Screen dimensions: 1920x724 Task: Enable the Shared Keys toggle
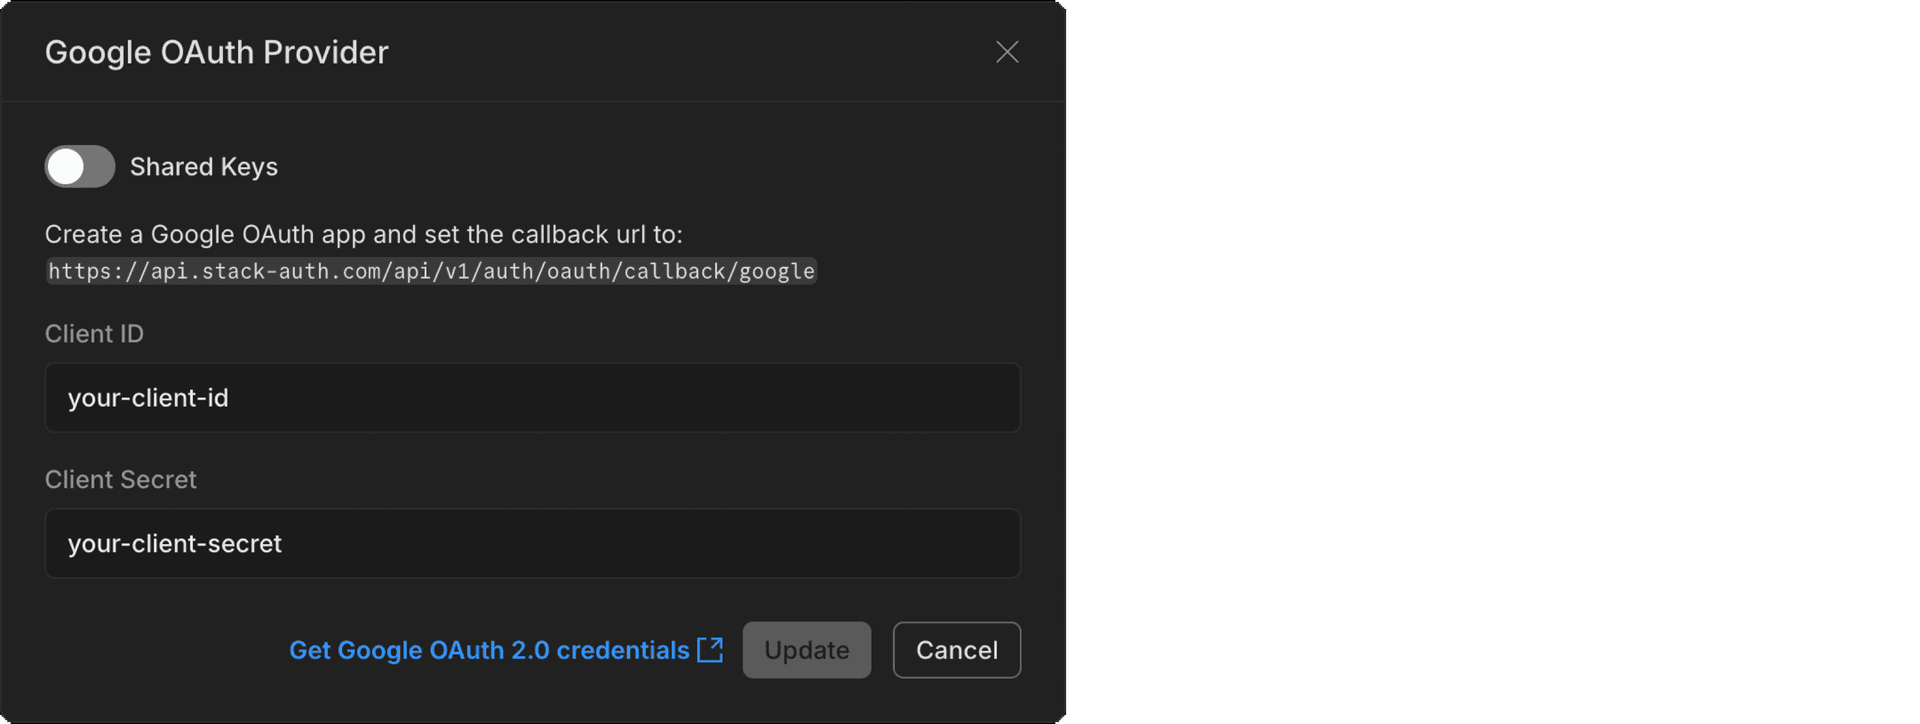(80, 167)
